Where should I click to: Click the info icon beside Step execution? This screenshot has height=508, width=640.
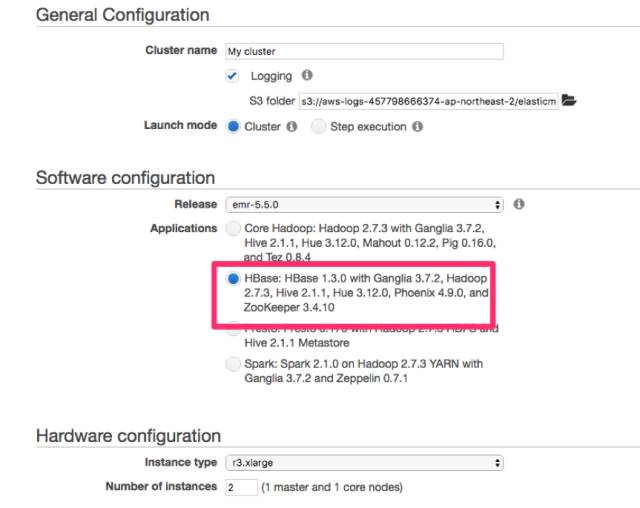click(x=417, y=126)
